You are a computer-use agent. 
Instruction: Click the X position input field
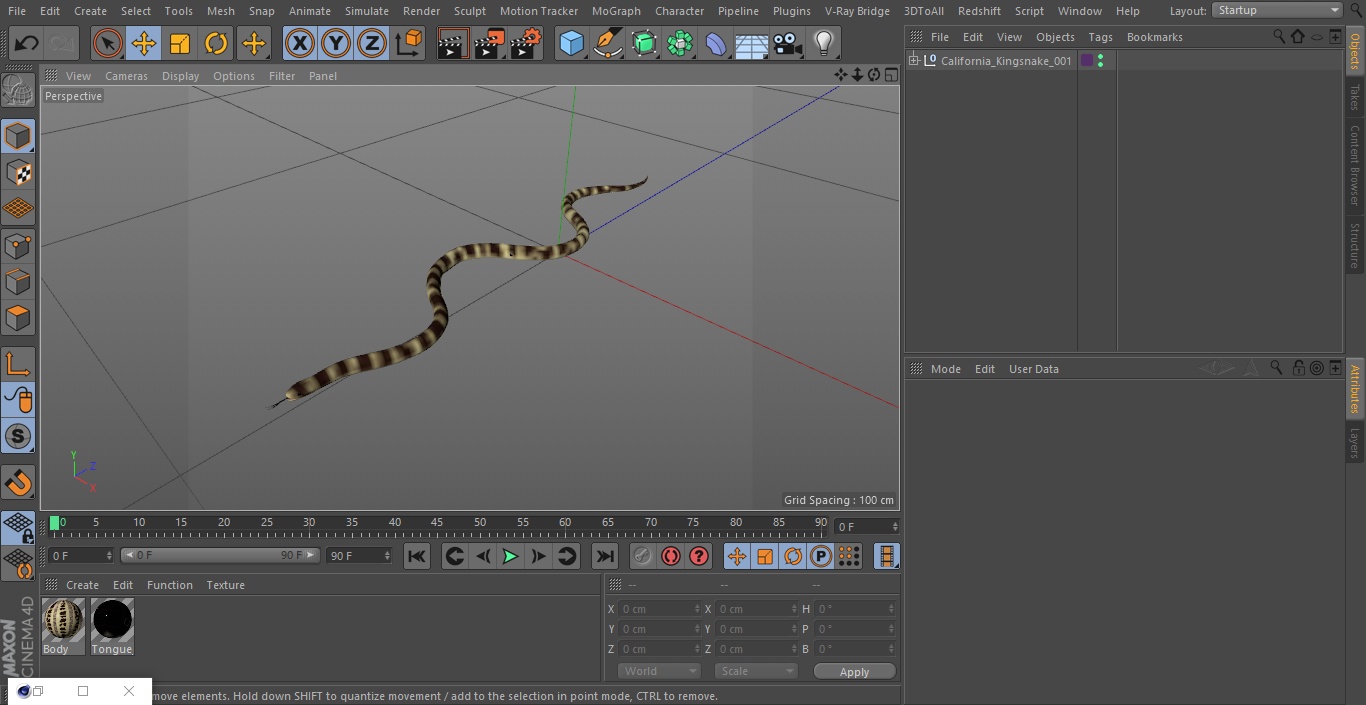660,609
